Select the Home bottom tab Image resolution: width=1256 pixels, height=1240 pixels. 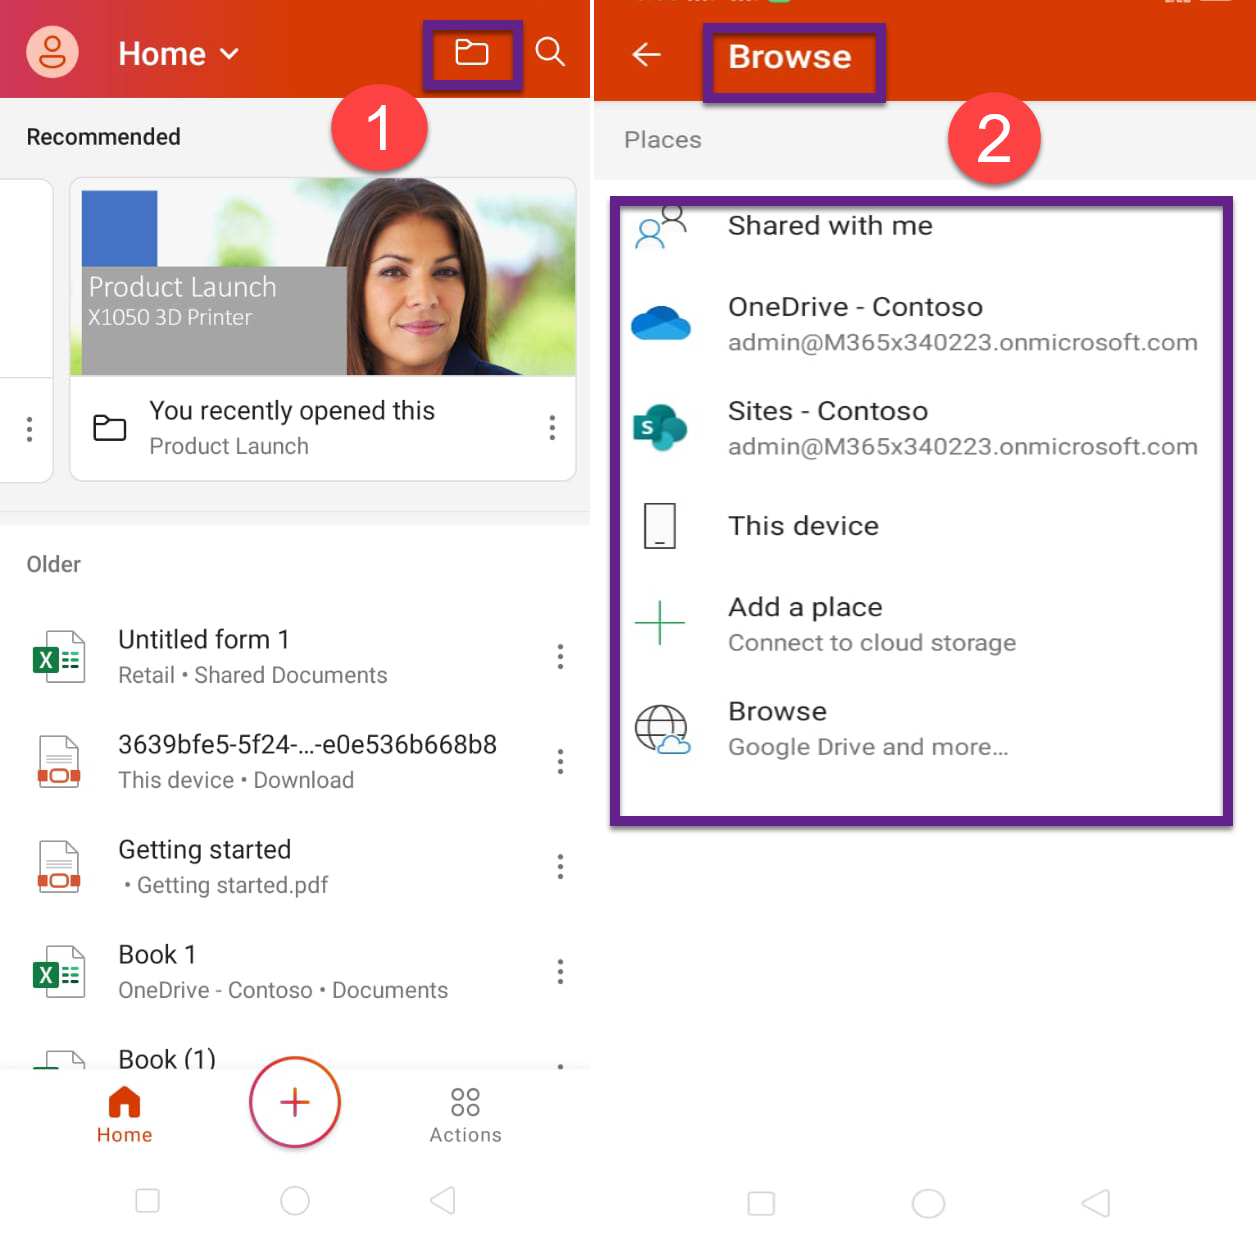pos(124,1114)
